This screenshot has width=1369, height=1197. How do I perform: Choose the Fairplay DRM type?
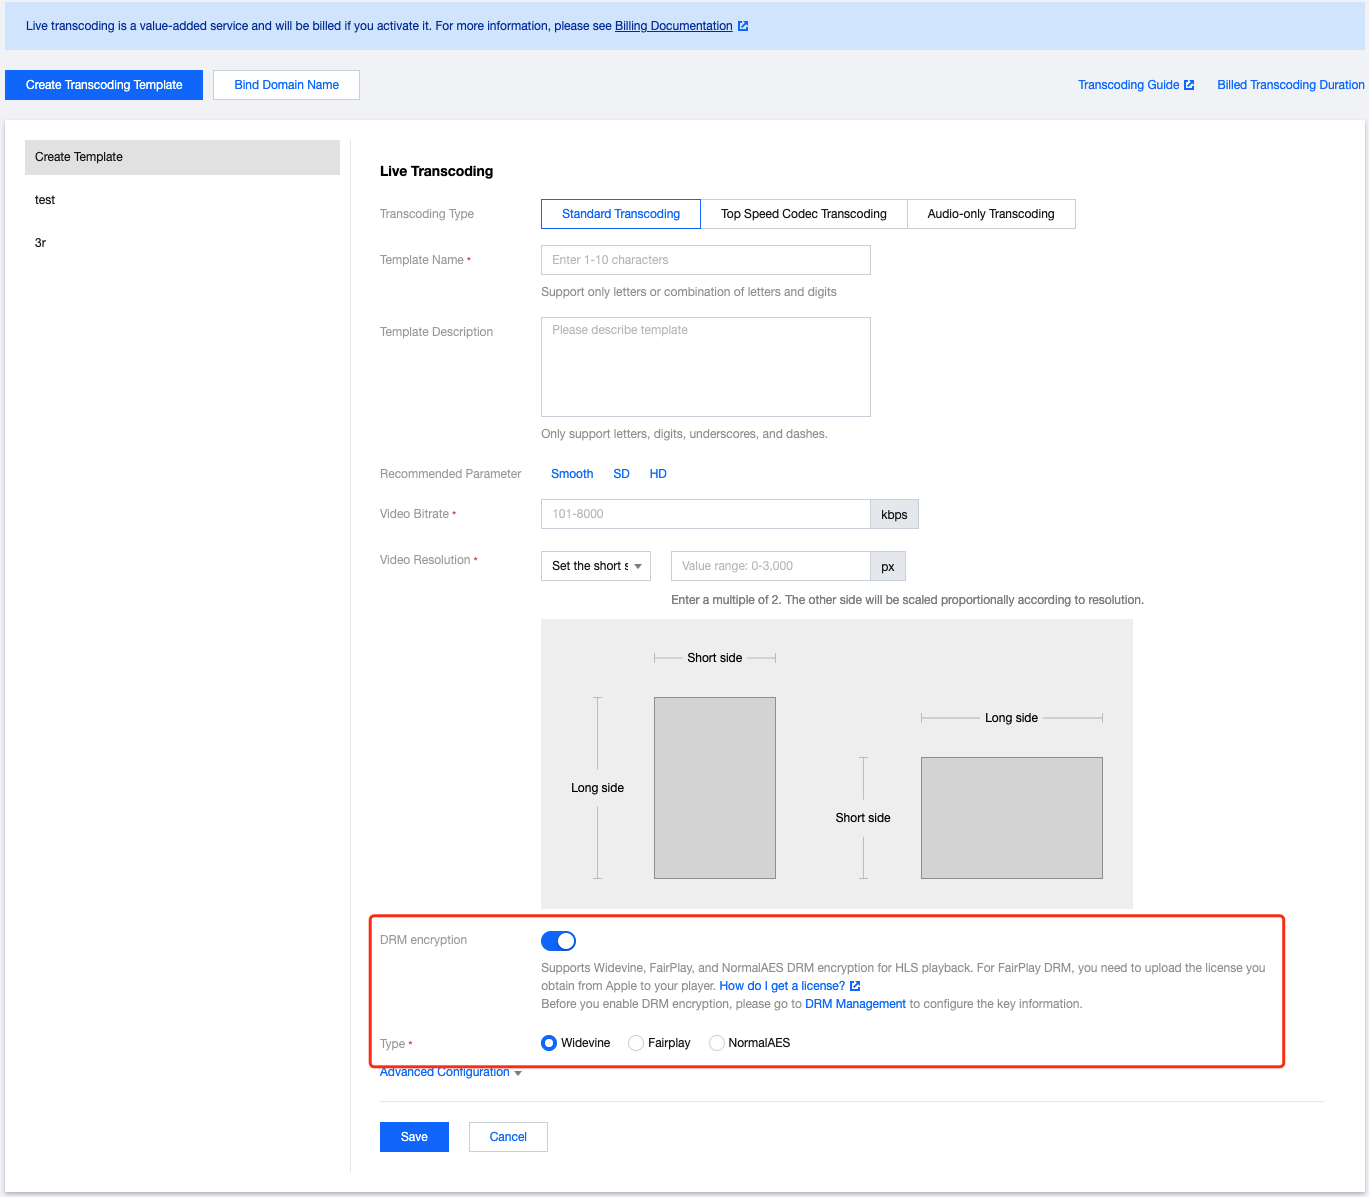636,1043
